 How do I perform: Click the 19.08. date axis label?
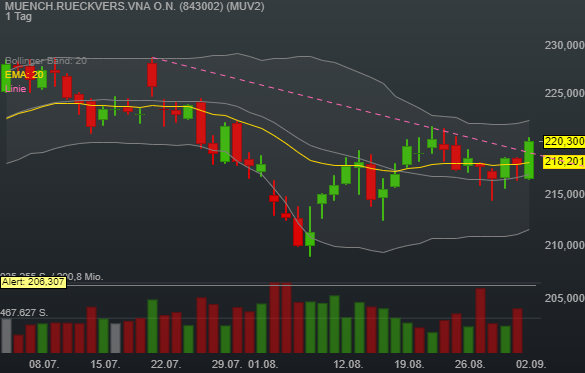pyautogui.click(x=409, y=364)
